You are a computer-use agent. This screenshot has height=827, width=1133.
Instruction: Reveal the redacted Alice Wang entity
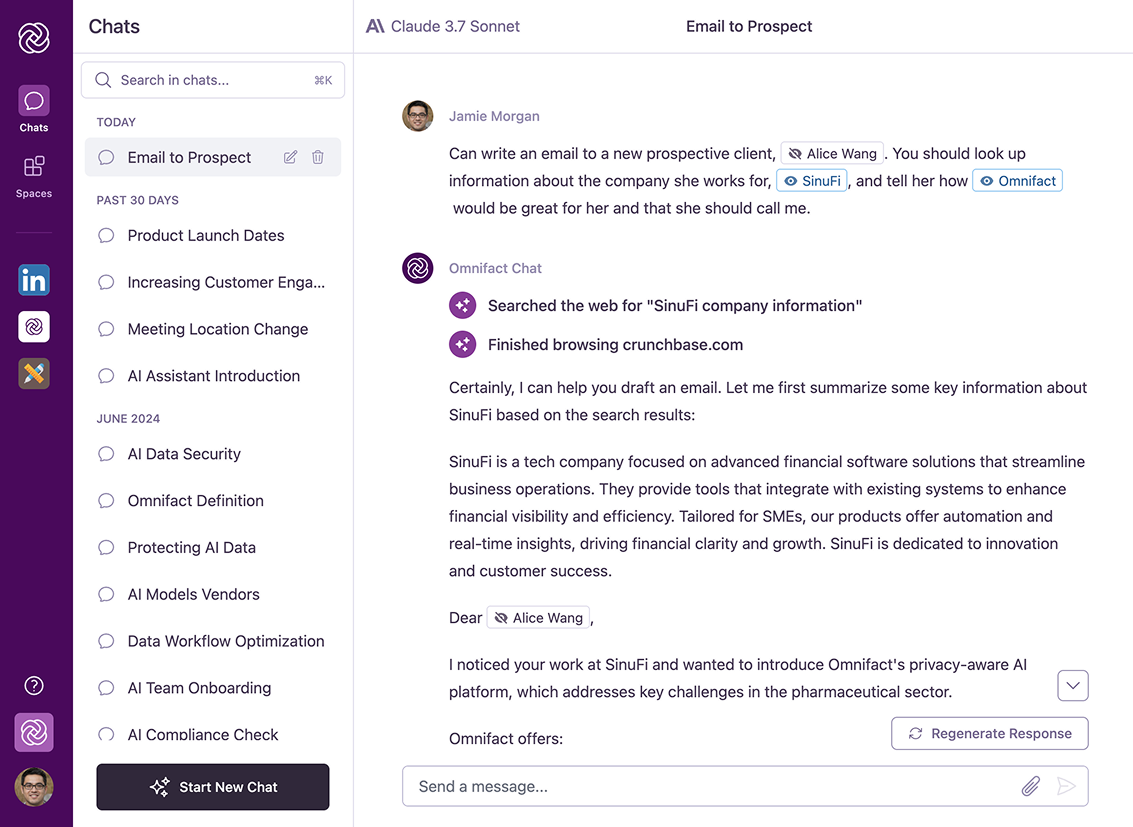[831, 153]
